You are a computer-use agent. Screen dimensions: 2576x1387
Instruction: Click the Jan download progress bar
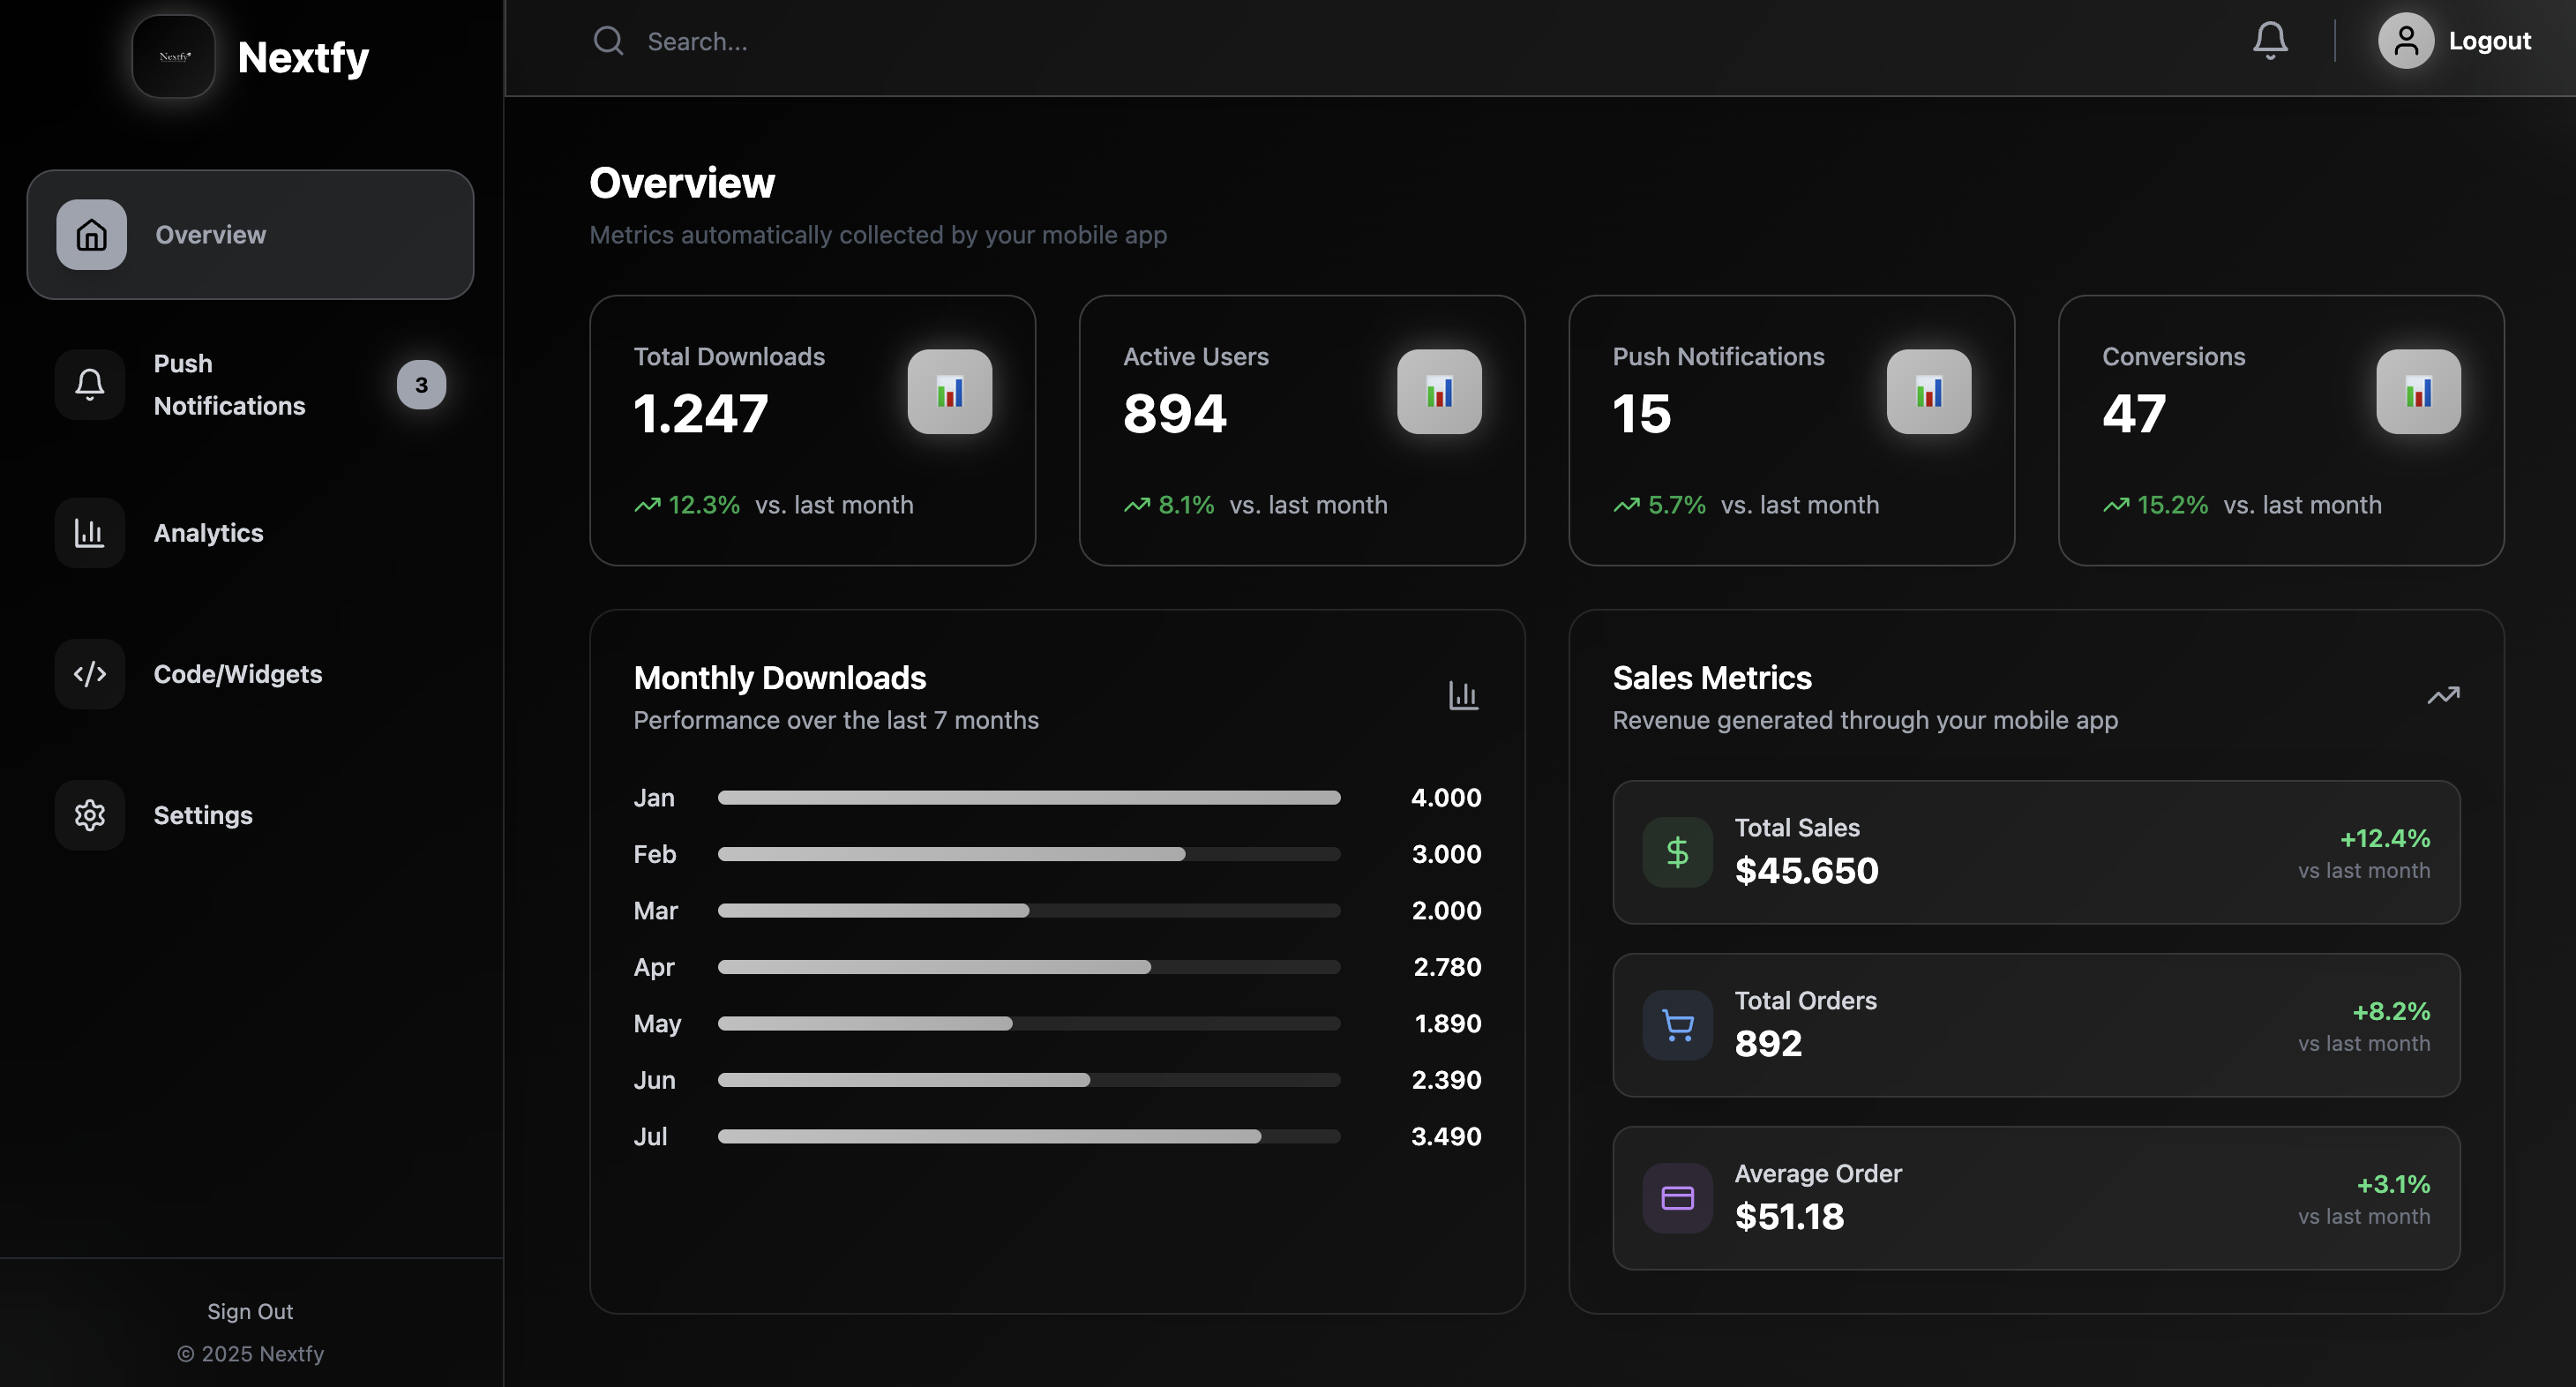pos(1028,797)
